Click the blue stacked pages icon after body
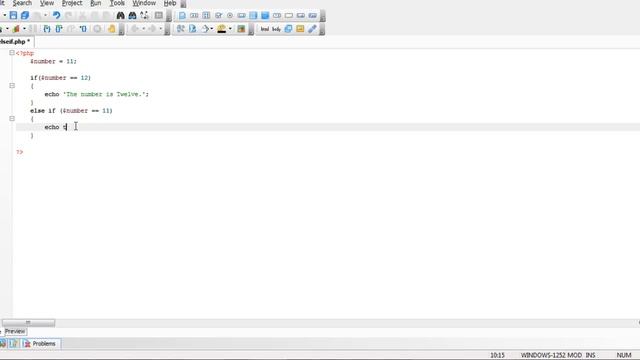This screenshot has width=640, height=360. [x=288, y=29]
